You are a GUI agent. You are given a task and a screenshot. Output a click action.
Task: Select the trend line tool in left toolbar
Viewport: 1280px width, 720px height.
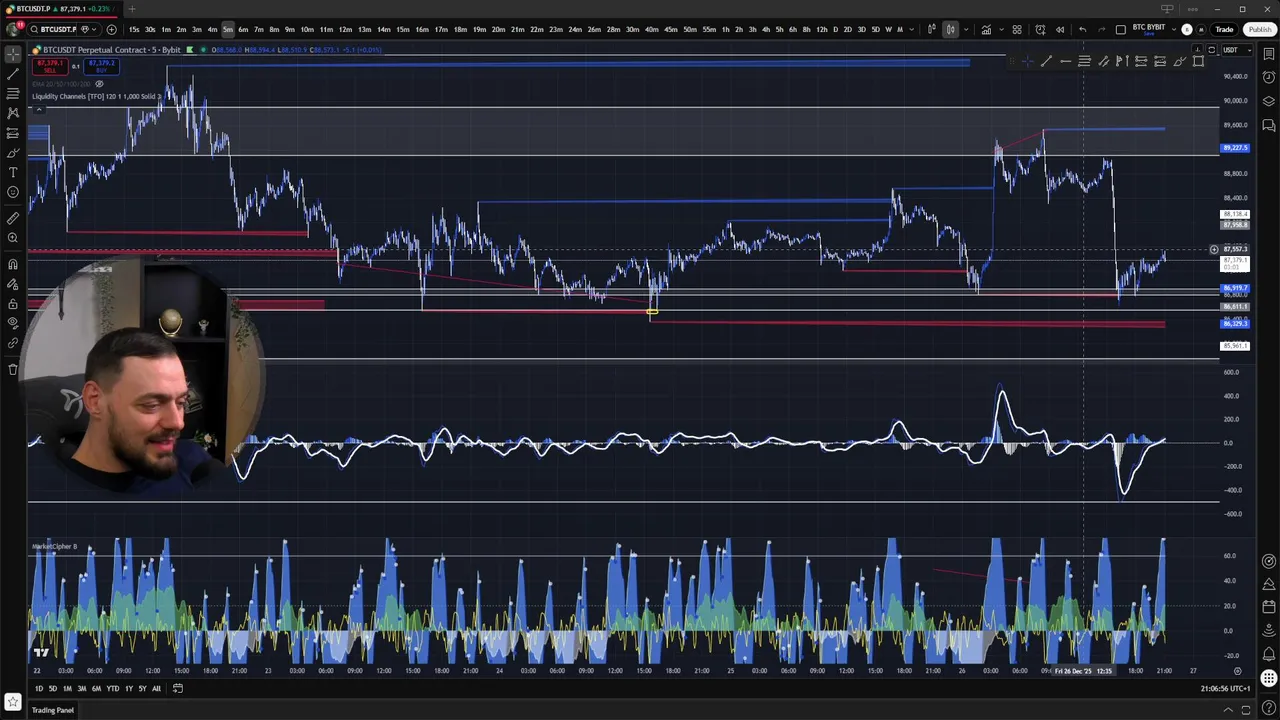pos(13,74)
